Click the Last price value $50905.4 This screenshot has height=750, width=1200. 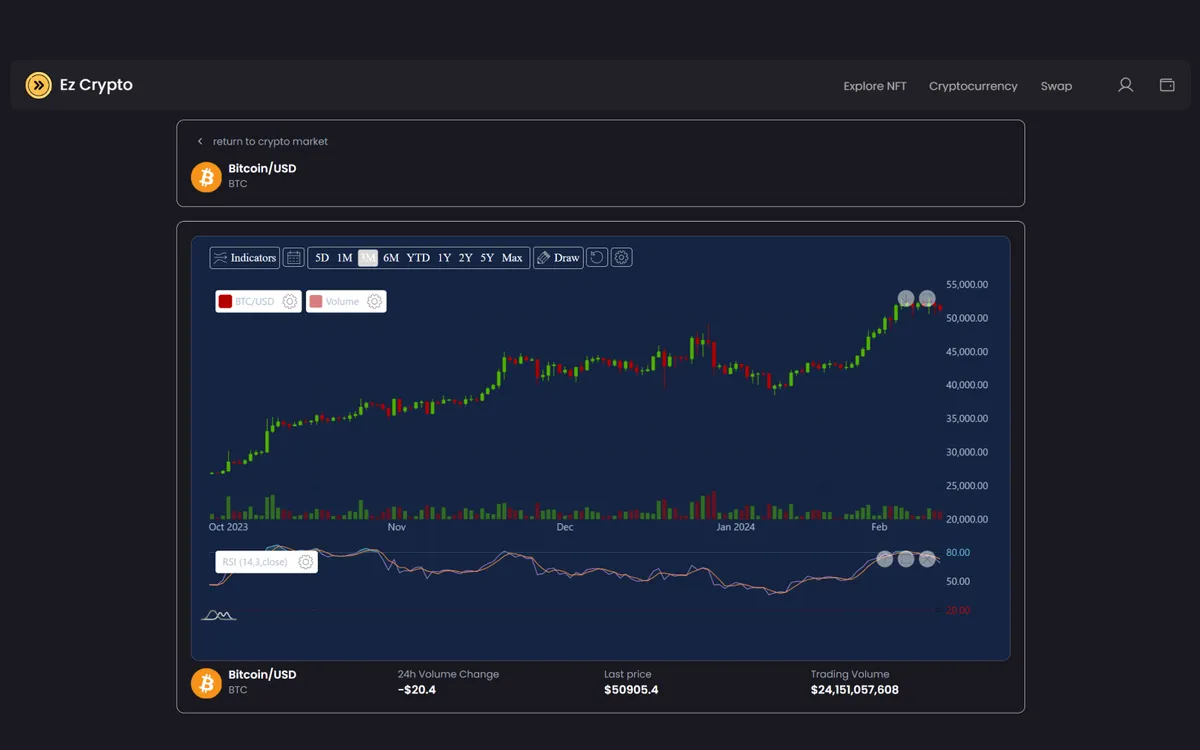[x=631, y=690]
